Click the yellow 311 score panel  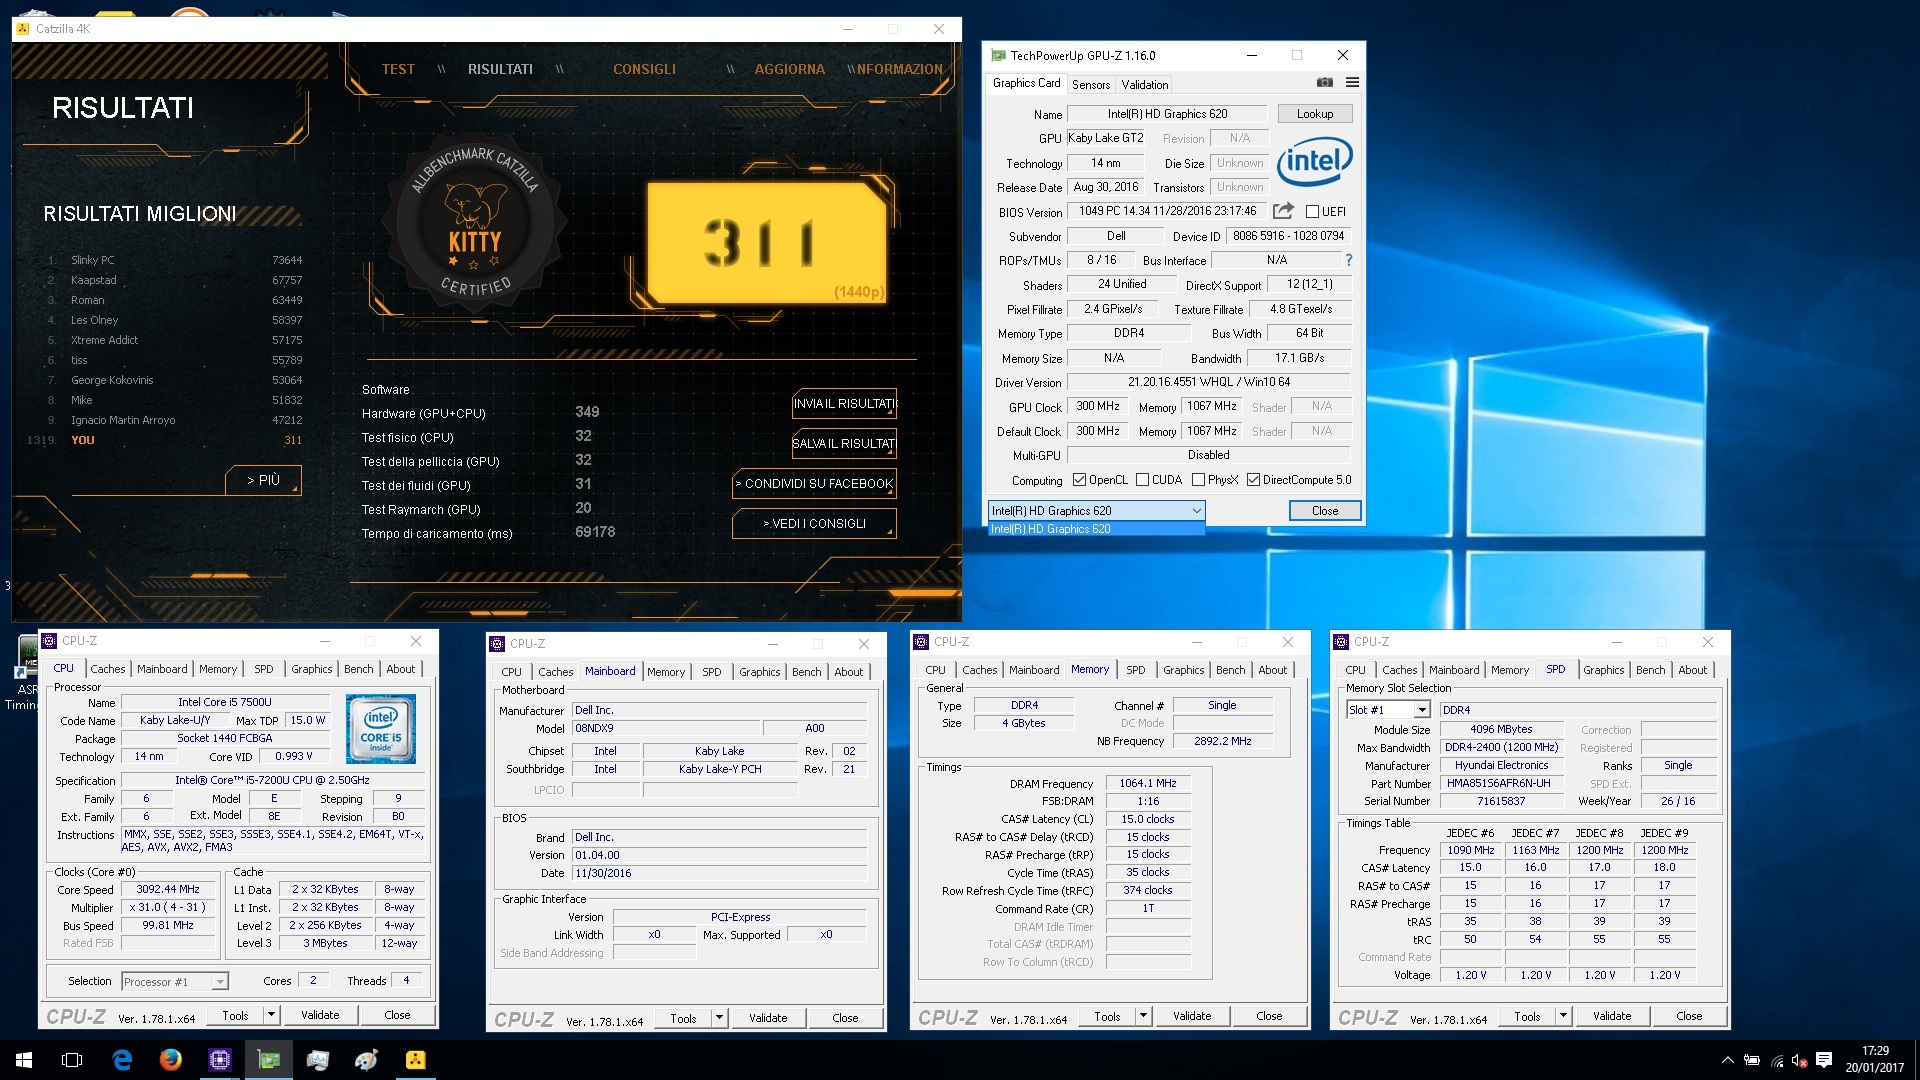(767, 242)
